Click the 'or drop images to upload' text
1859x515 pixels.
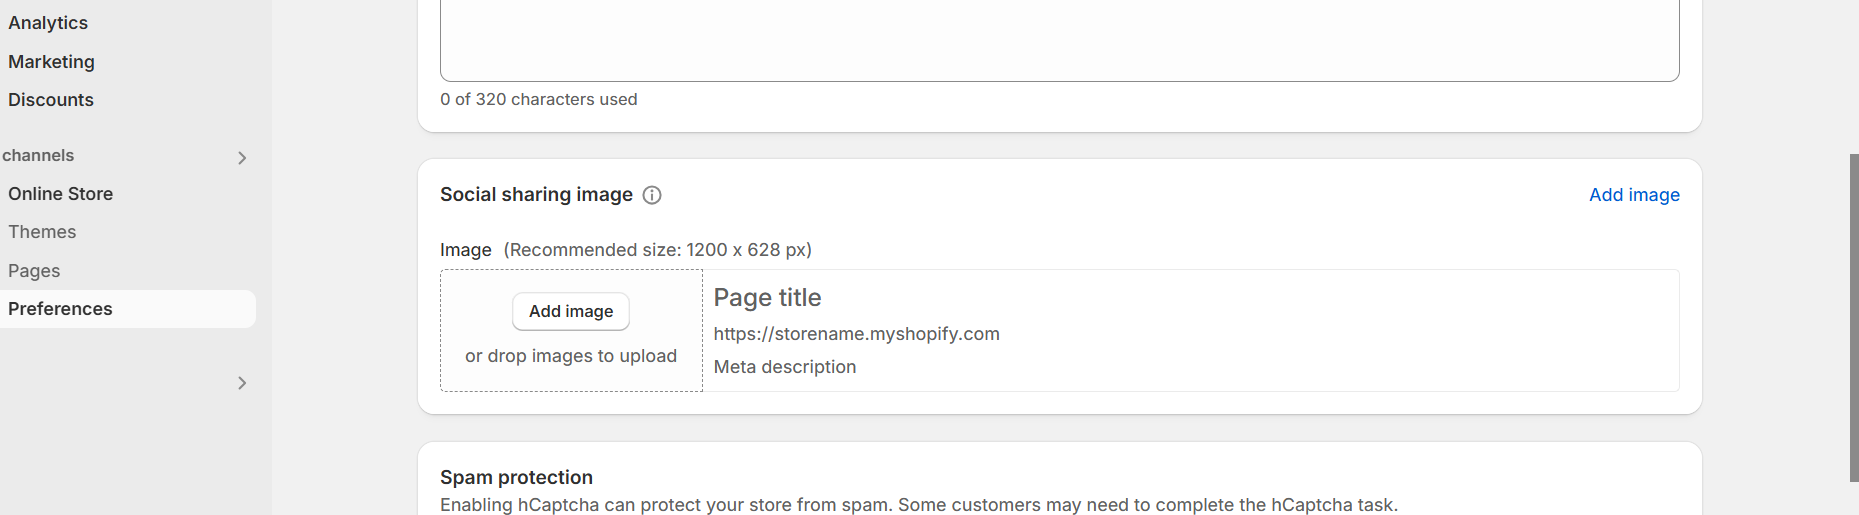point(571,356)
